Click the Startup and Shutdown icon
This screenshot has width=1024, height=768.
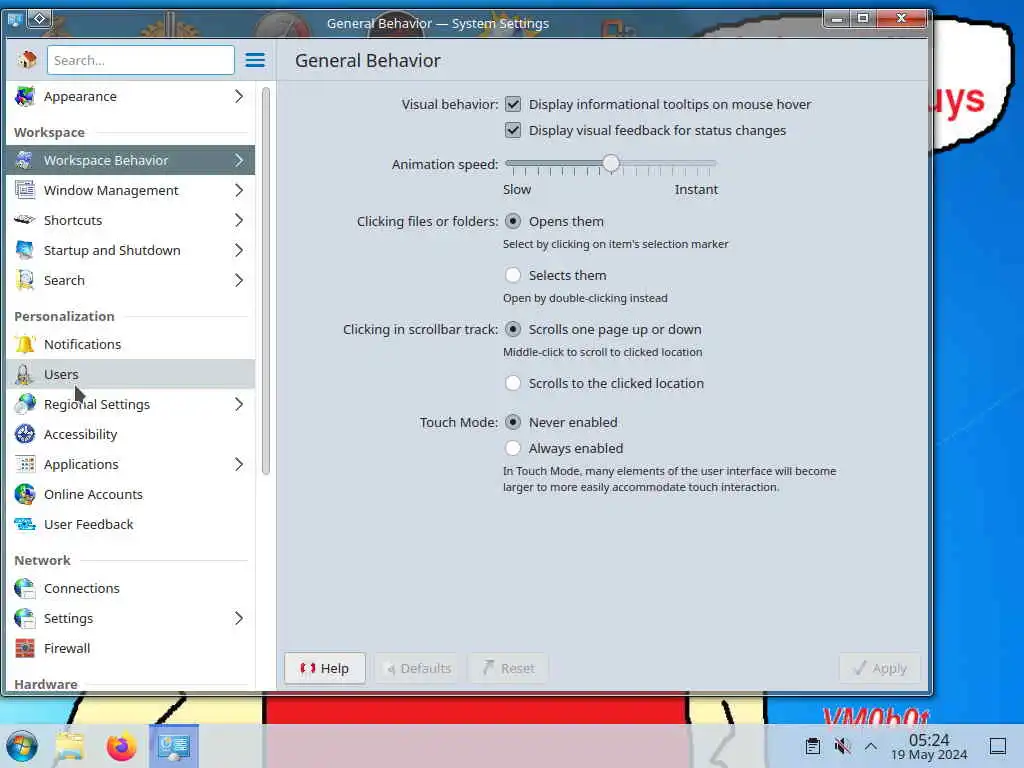(25, 250)
